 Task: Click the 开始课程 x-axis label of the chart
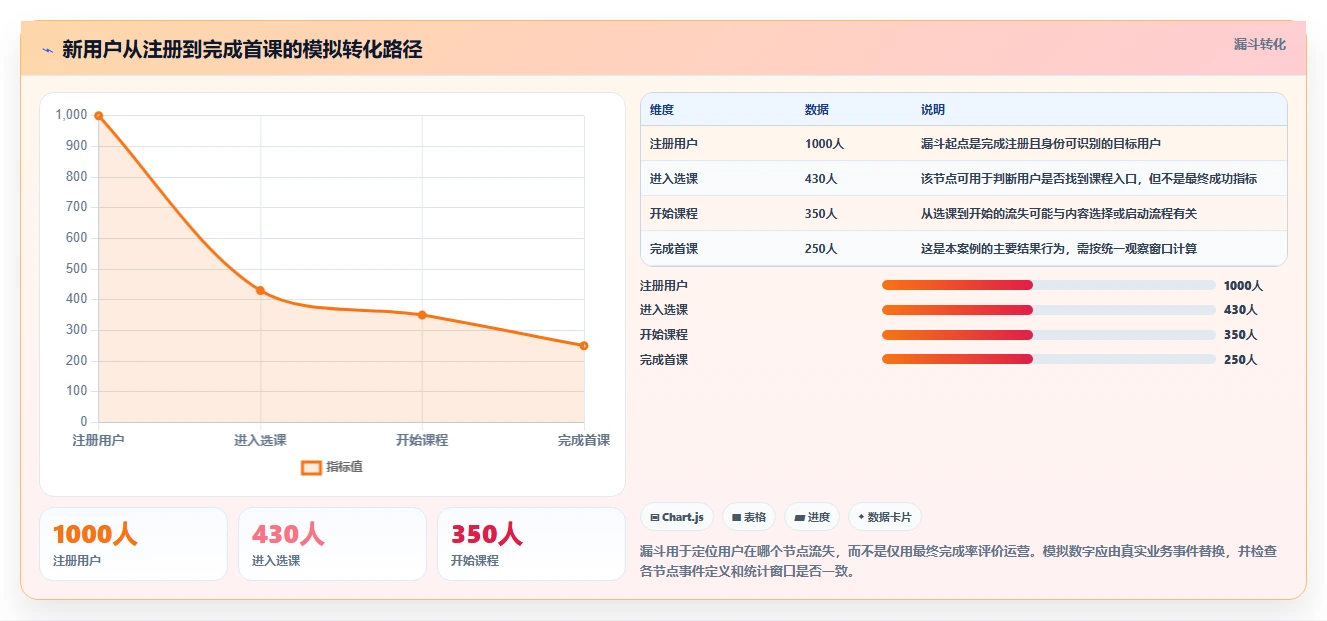[422, 440]
